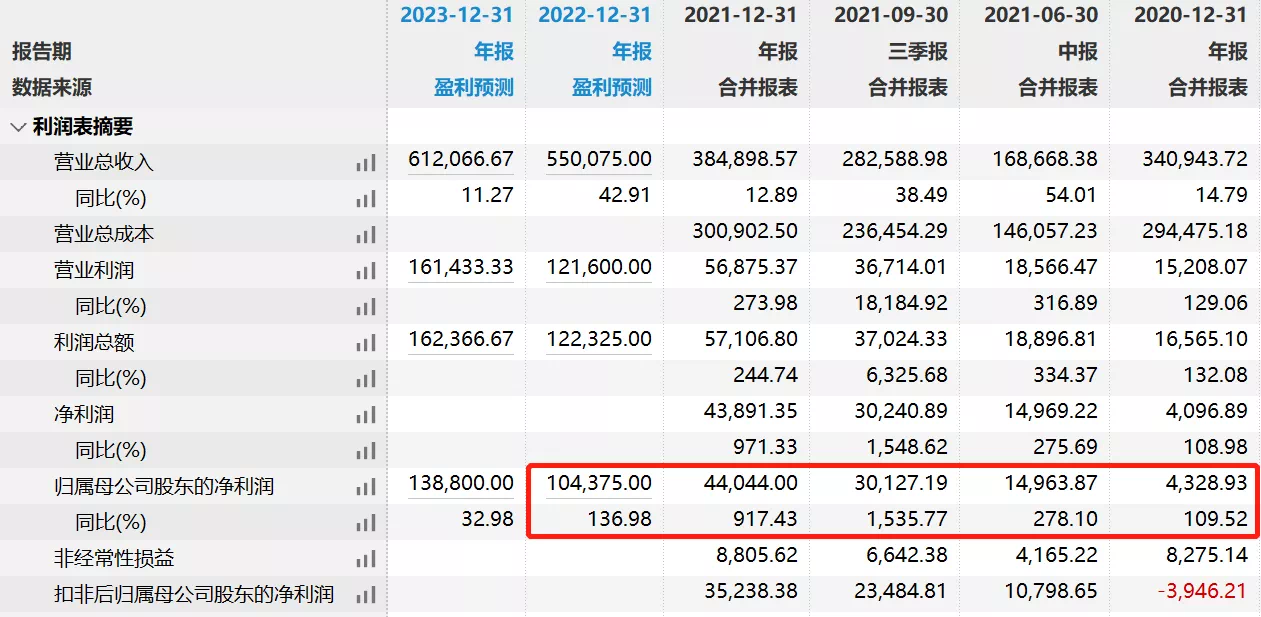Click the chart icon beside 净利润
1261x617 pixels.
pyautogui.click(x=366, y=415)
